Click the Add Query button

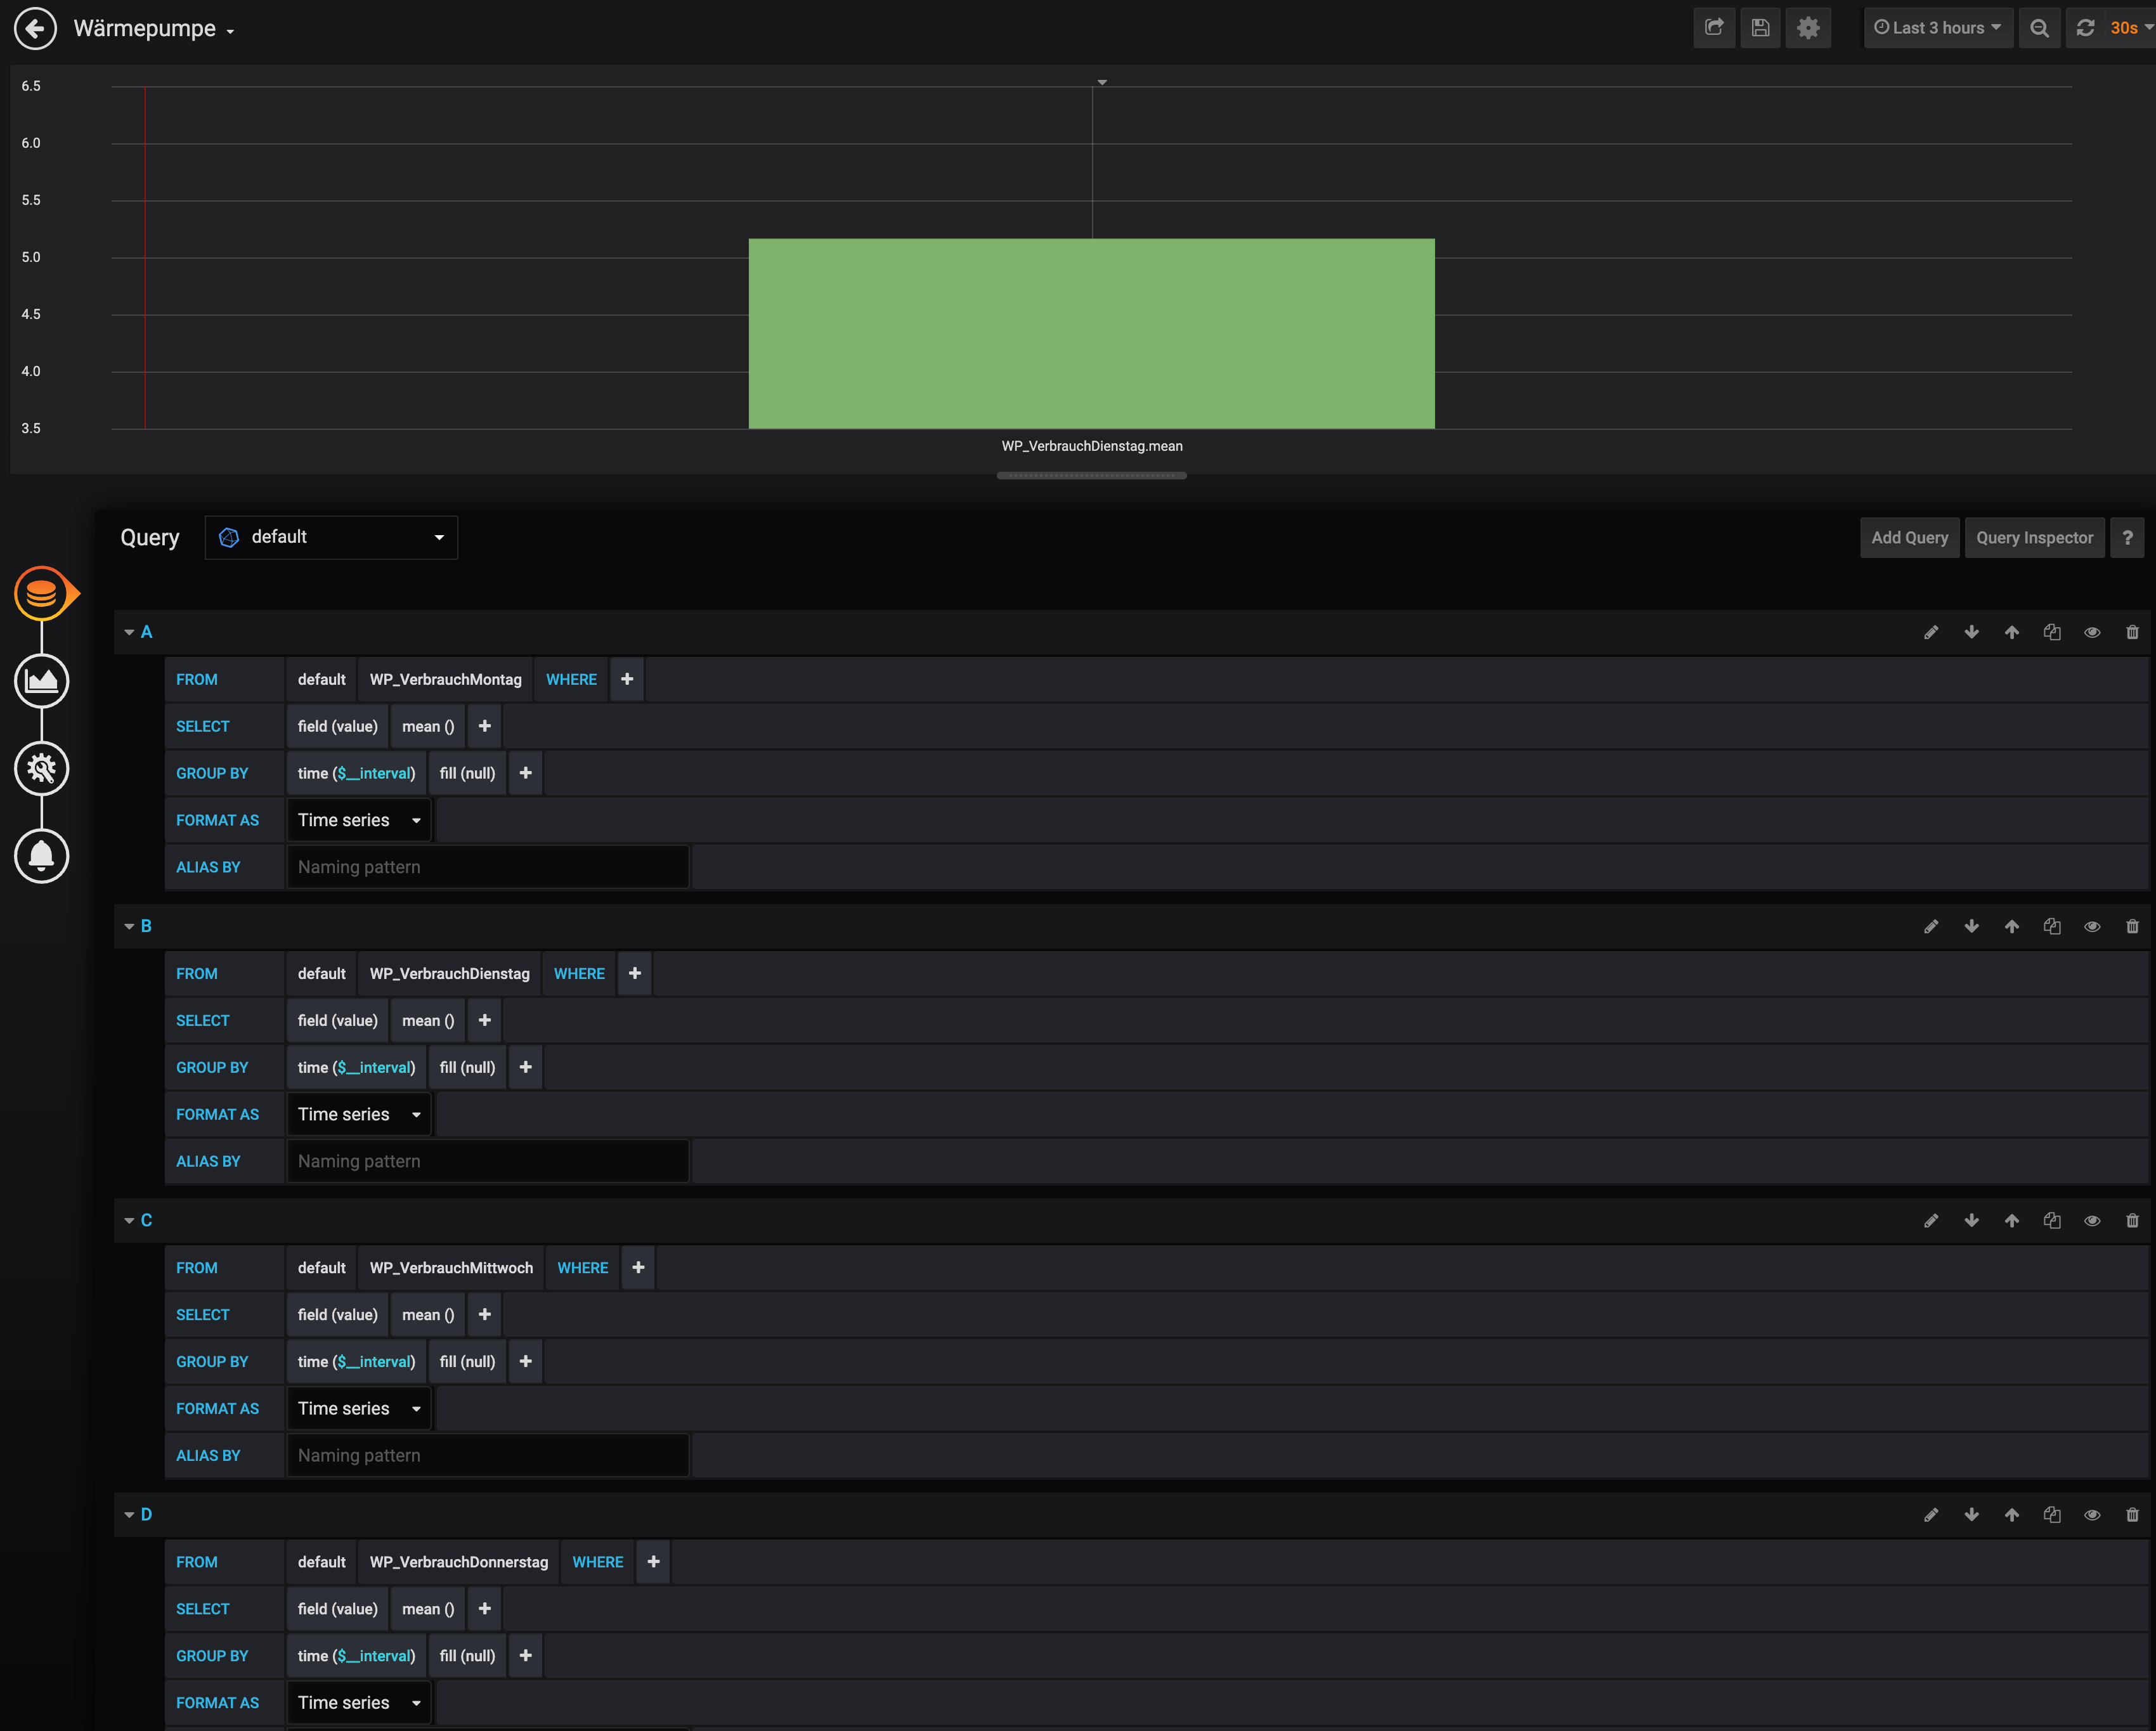(x=1909, y=537)
